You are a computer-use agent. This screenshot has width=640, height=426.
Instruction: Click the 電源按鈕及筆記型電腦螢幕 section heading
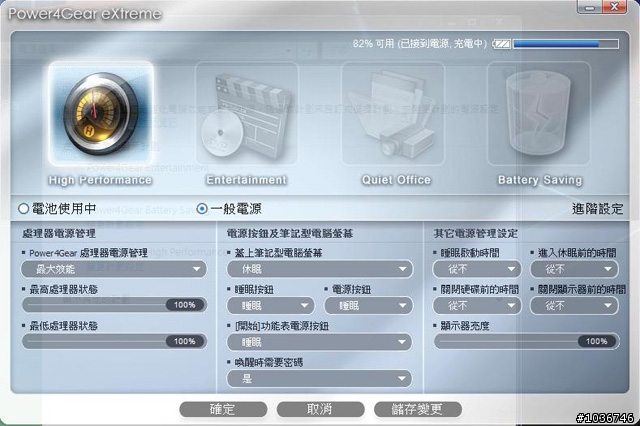(x=290, y=233)
